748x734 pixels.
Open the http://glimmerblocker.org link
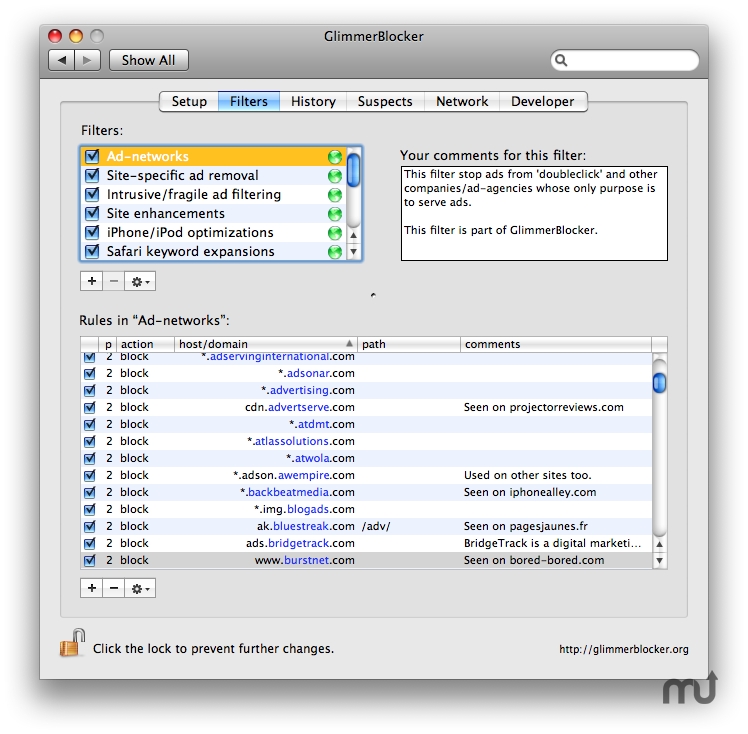(623, 649)
